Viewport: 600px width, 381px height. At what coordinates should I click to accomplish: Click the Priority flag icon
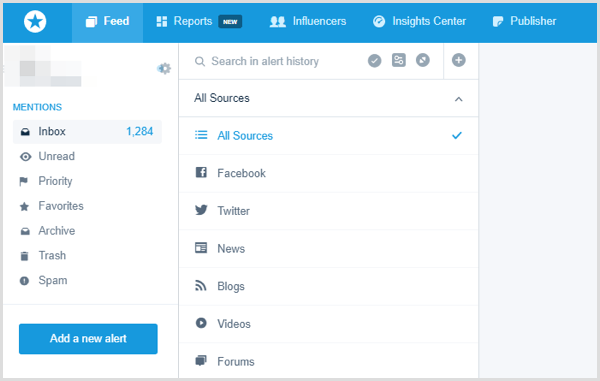coord(24,181)
